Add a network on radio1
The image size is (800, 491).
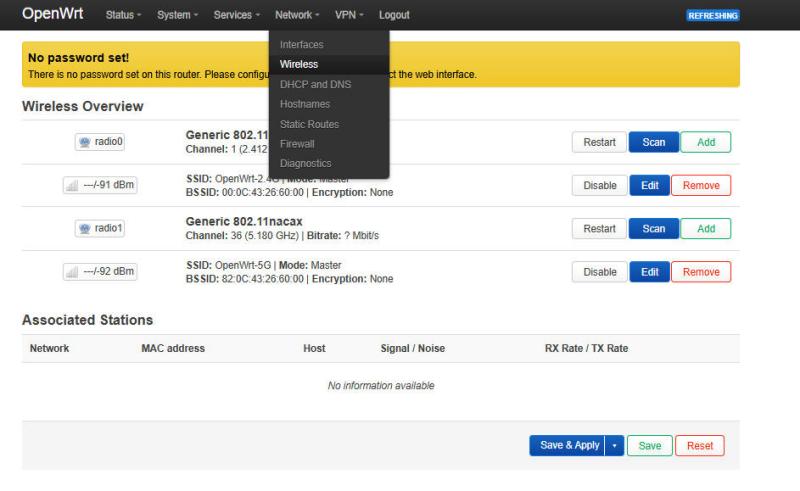point(706,229)
